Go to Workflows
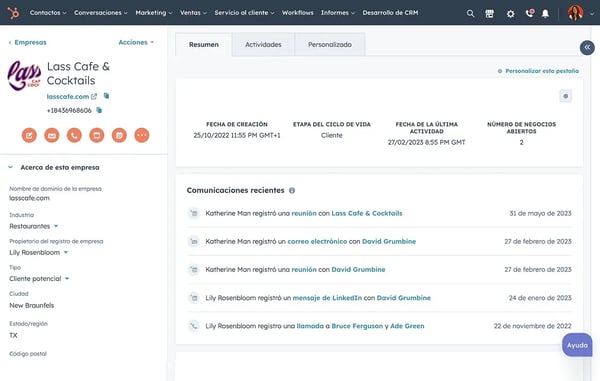600x381 pixels. coord(298,13)
